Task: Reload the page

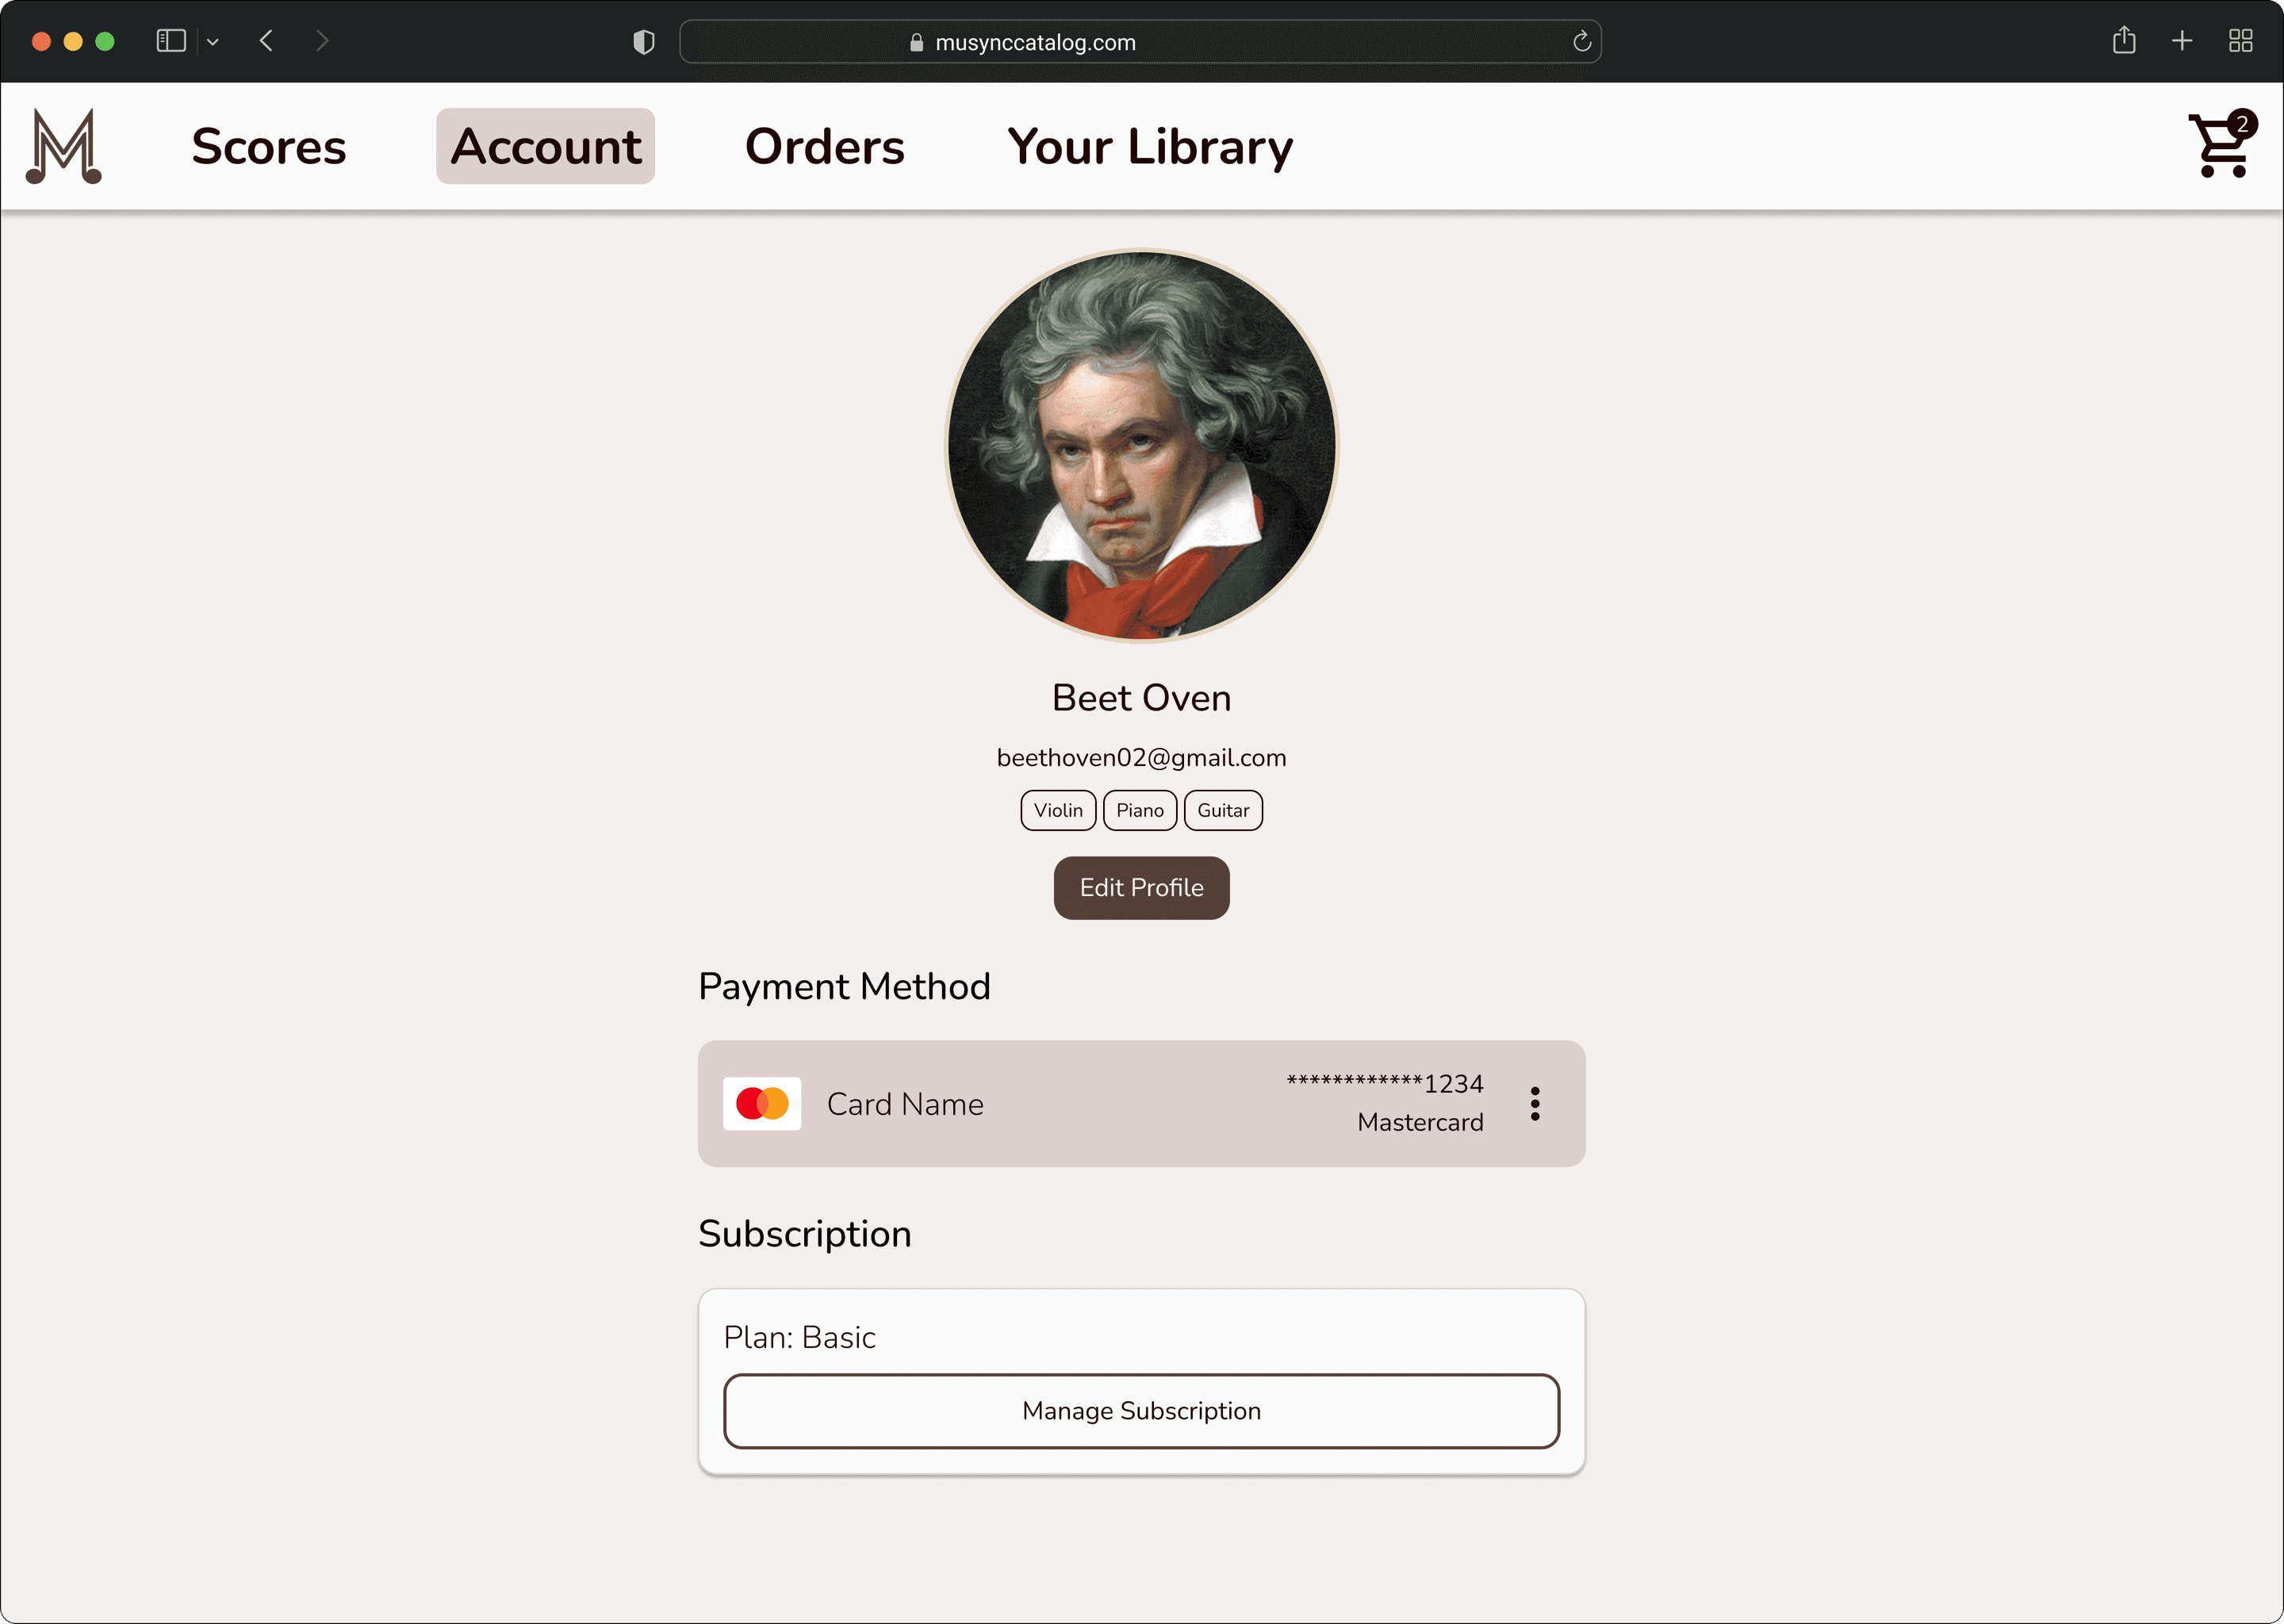Action: [1581, 42]
